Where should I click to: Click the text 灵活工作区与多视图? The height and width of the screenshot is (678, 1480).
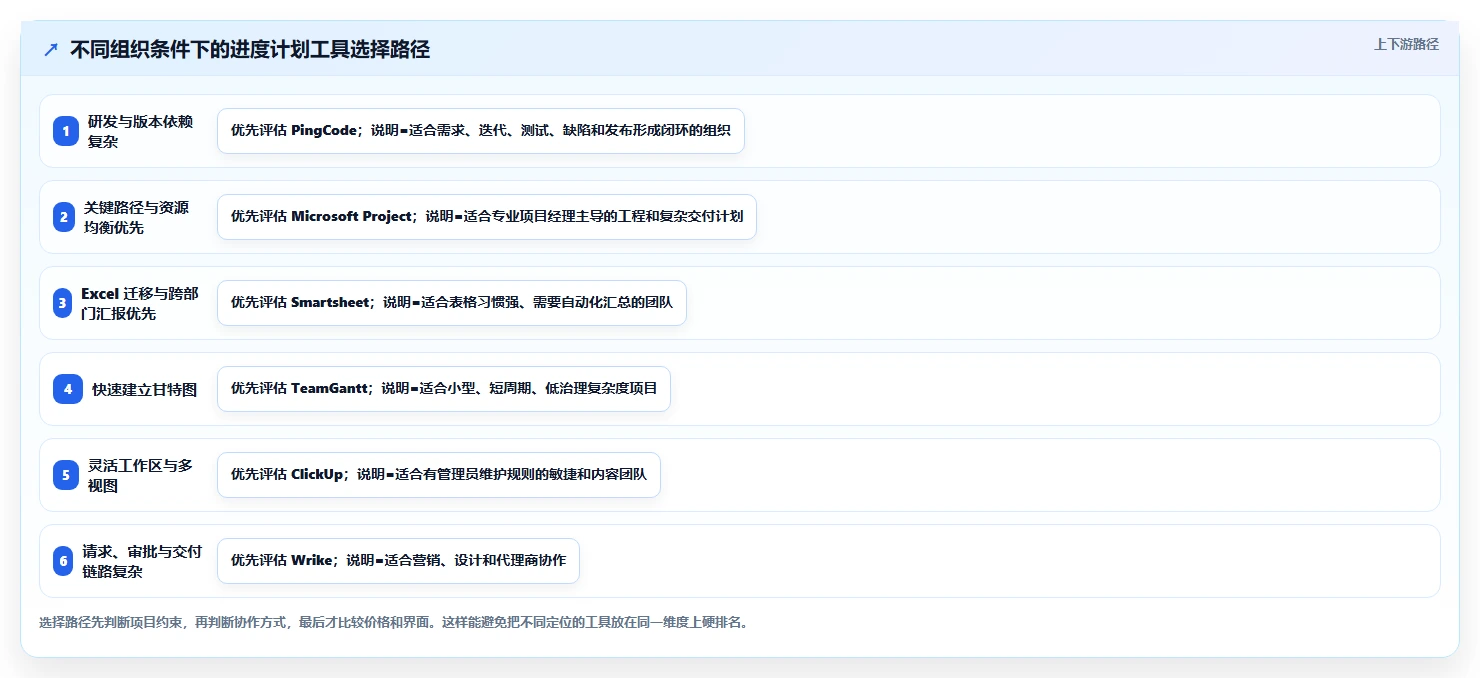pyautogui.click(x=140, y=475)
